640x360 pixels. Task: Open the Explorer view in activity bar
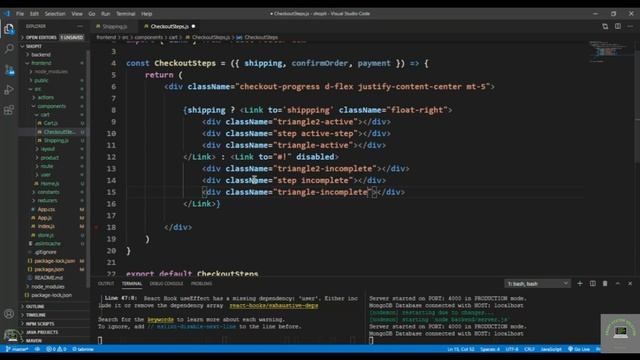[x=9, y=29]
